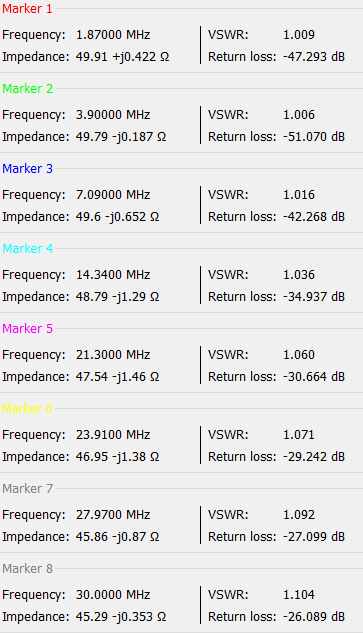
Task: Select the gray Marker 7 title
Action: point(27,488)
